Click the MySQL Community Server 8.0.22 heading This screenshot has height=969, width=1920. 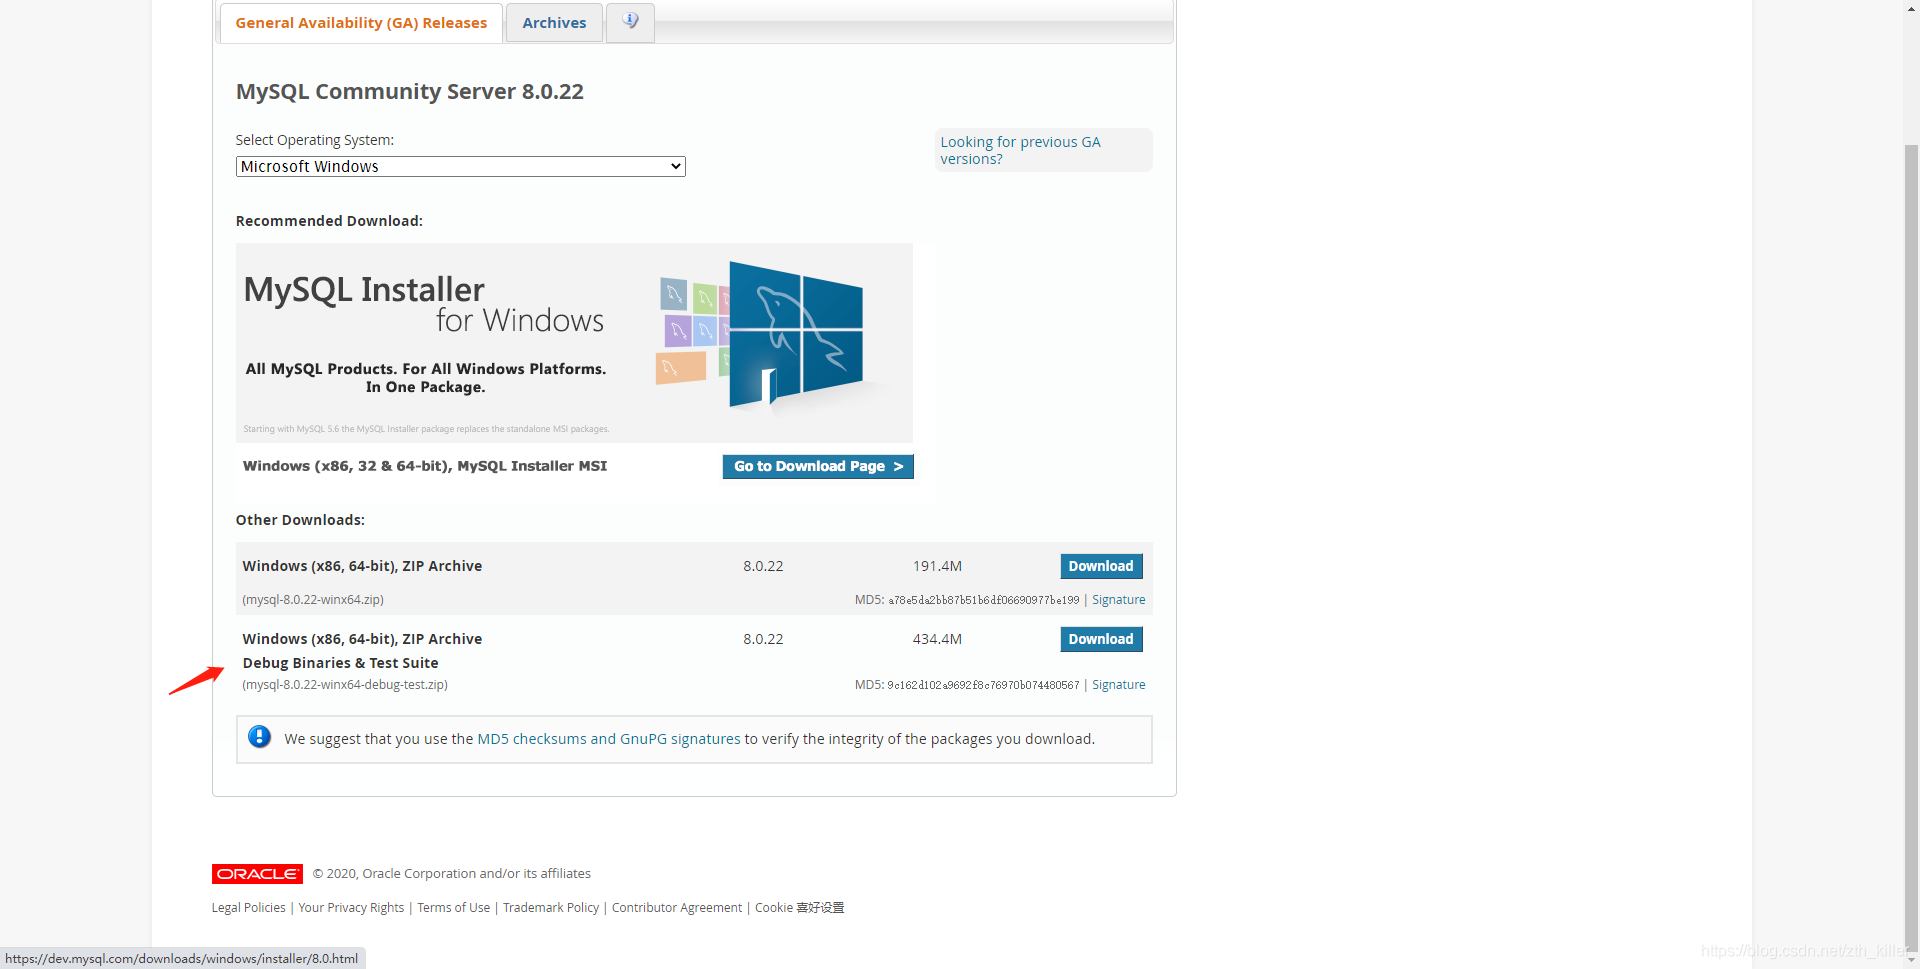[410, 92]
